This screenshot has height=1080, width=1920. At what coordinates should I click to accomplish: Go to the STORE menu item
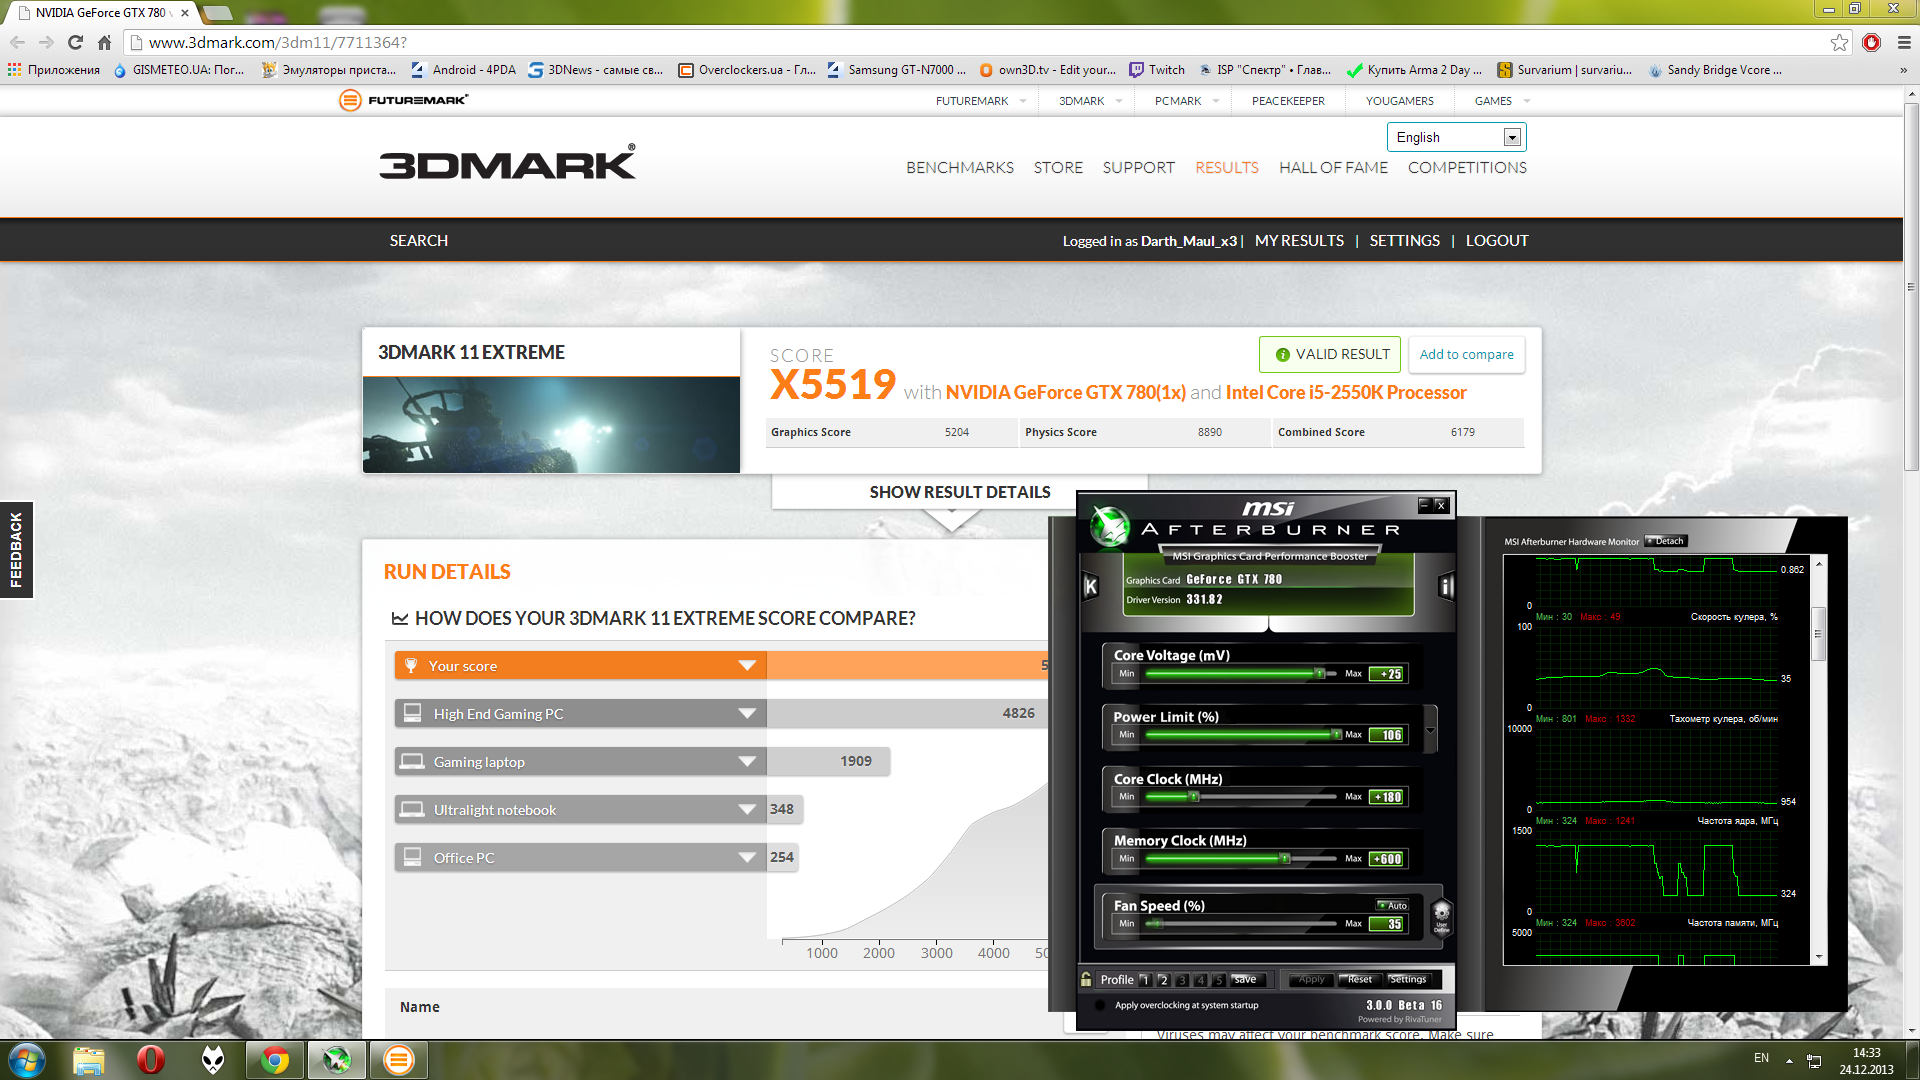[x=1058, y=168]
